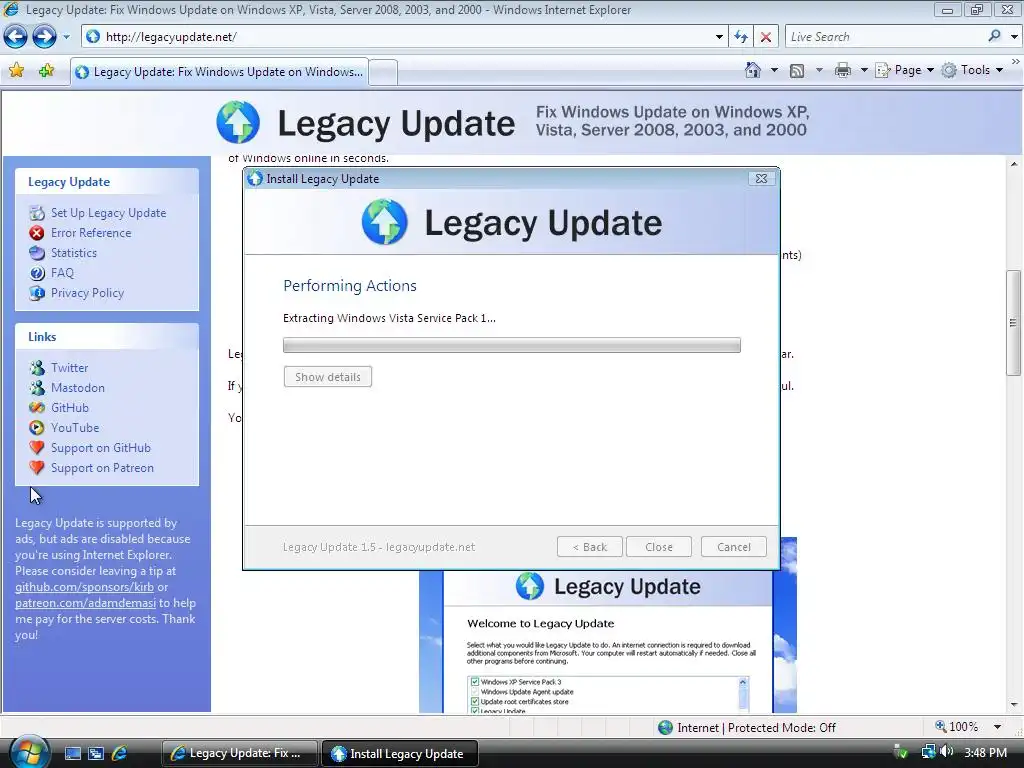
Task: Expand the zoom level dropdown arrow
Action: [x=997, y=727]
